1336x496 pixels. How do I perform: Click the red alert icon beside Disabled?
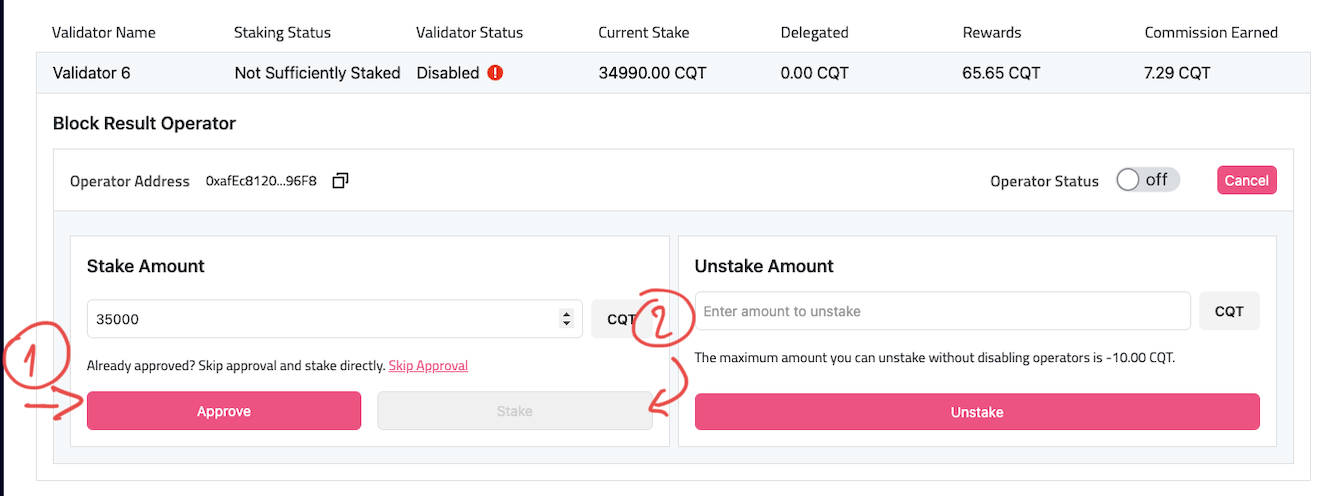coord(495,73)
